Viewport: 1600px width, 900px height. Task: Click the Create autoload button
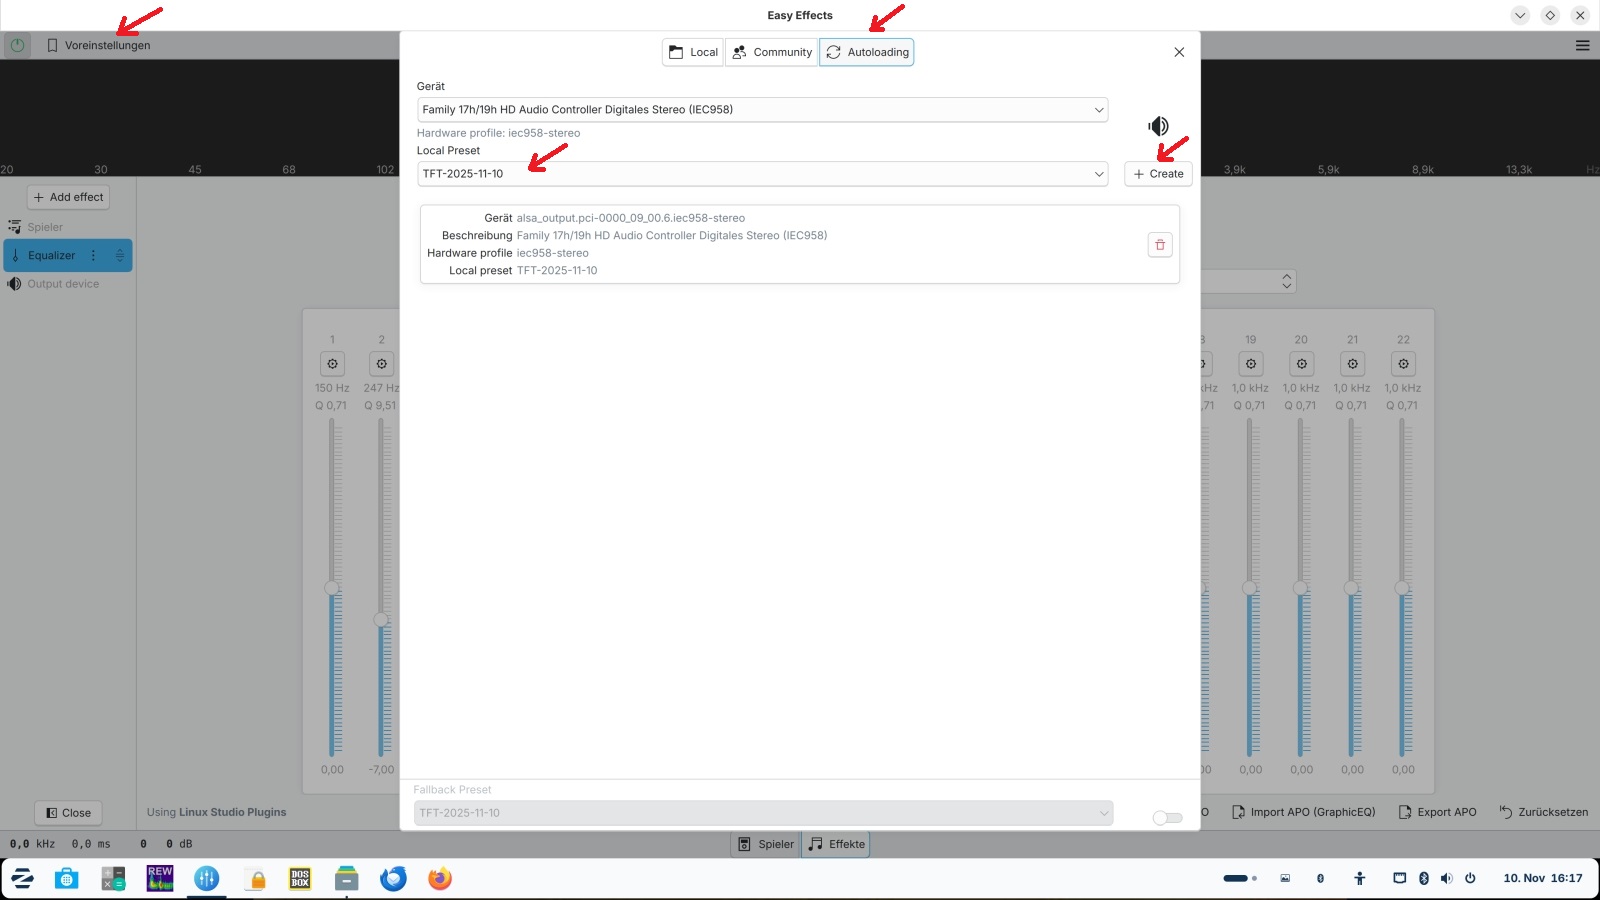(x=1158, y=174)
